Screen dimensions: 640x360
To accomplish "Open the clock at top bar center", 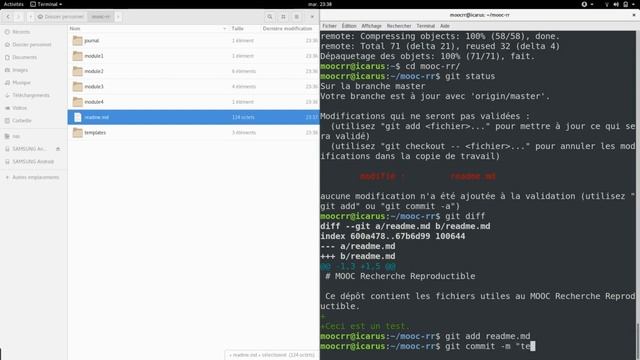I will pos(320,4).
